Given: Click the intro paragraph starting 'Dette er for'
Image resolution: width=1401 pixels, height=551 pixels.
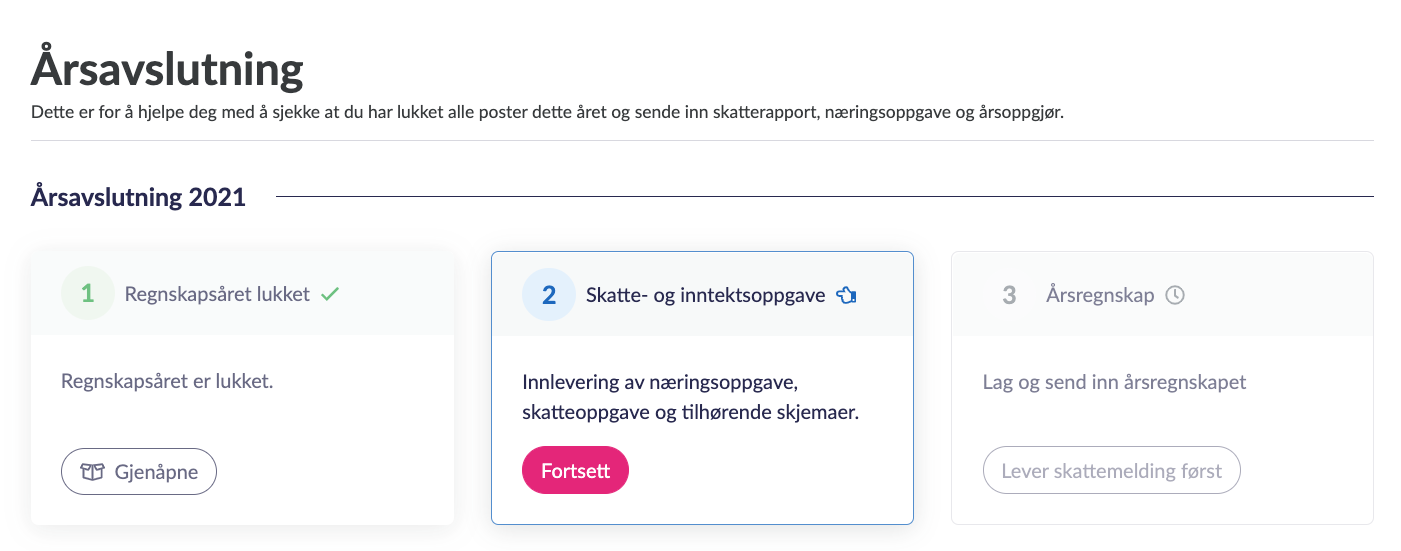Looking at the screenshot, I should coord(548,113).
